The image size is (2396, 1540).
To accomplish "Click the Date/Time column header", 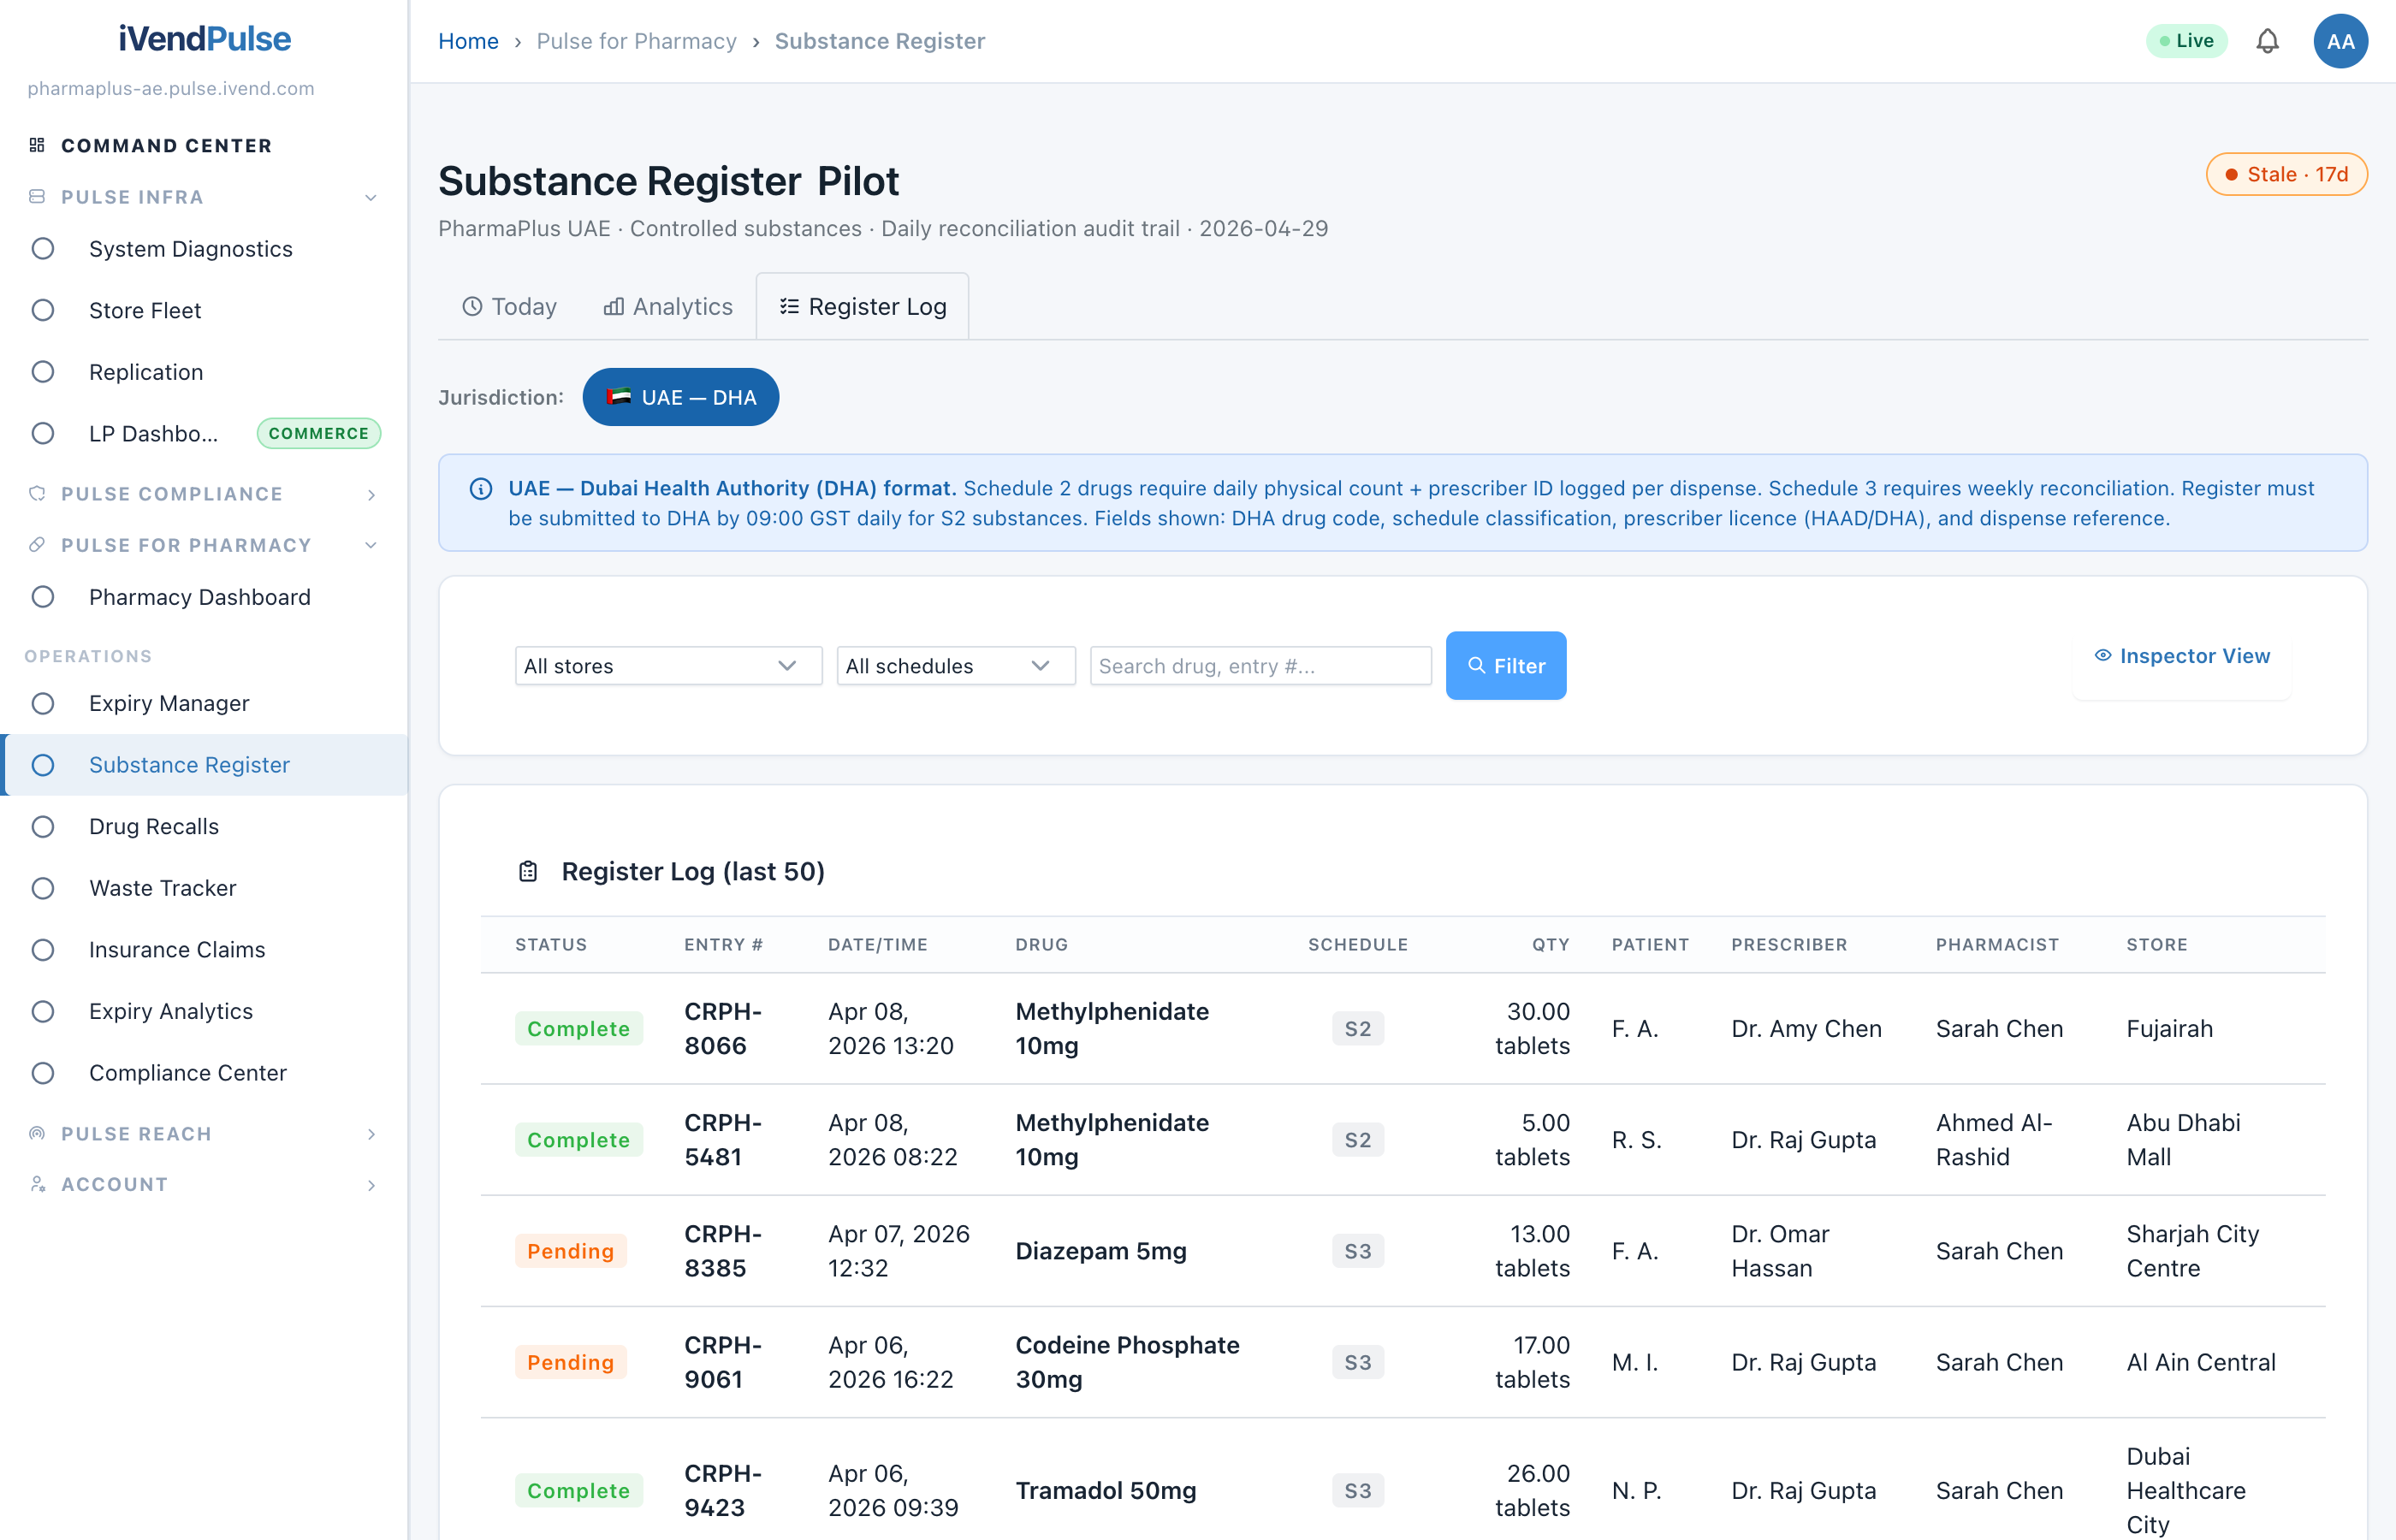I will [877, 944].
